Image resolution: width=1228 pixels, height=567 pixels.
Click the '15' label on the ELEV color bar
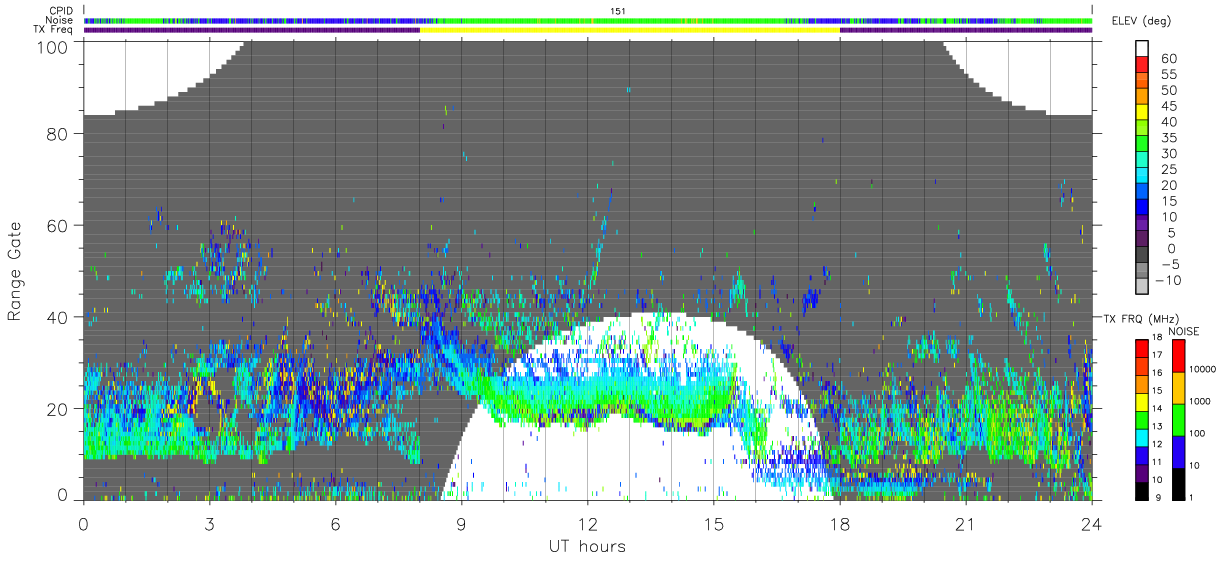click(x=1168, y=201)
